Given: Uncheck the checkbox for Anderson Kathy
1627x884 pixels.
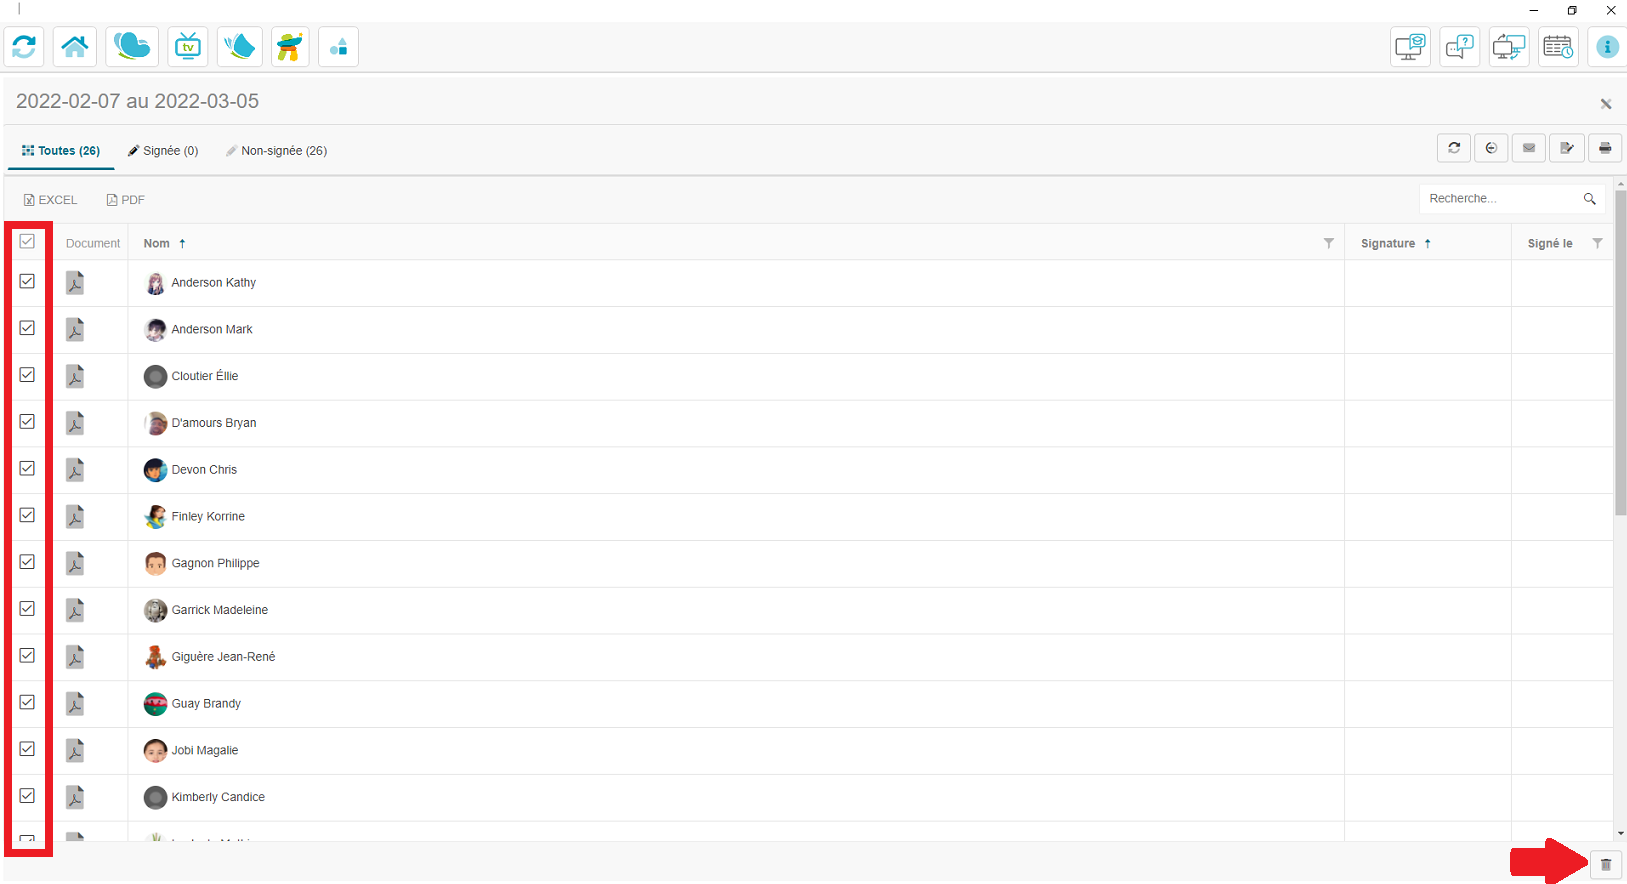Looking at the screenshot, I should pos(27,282).
